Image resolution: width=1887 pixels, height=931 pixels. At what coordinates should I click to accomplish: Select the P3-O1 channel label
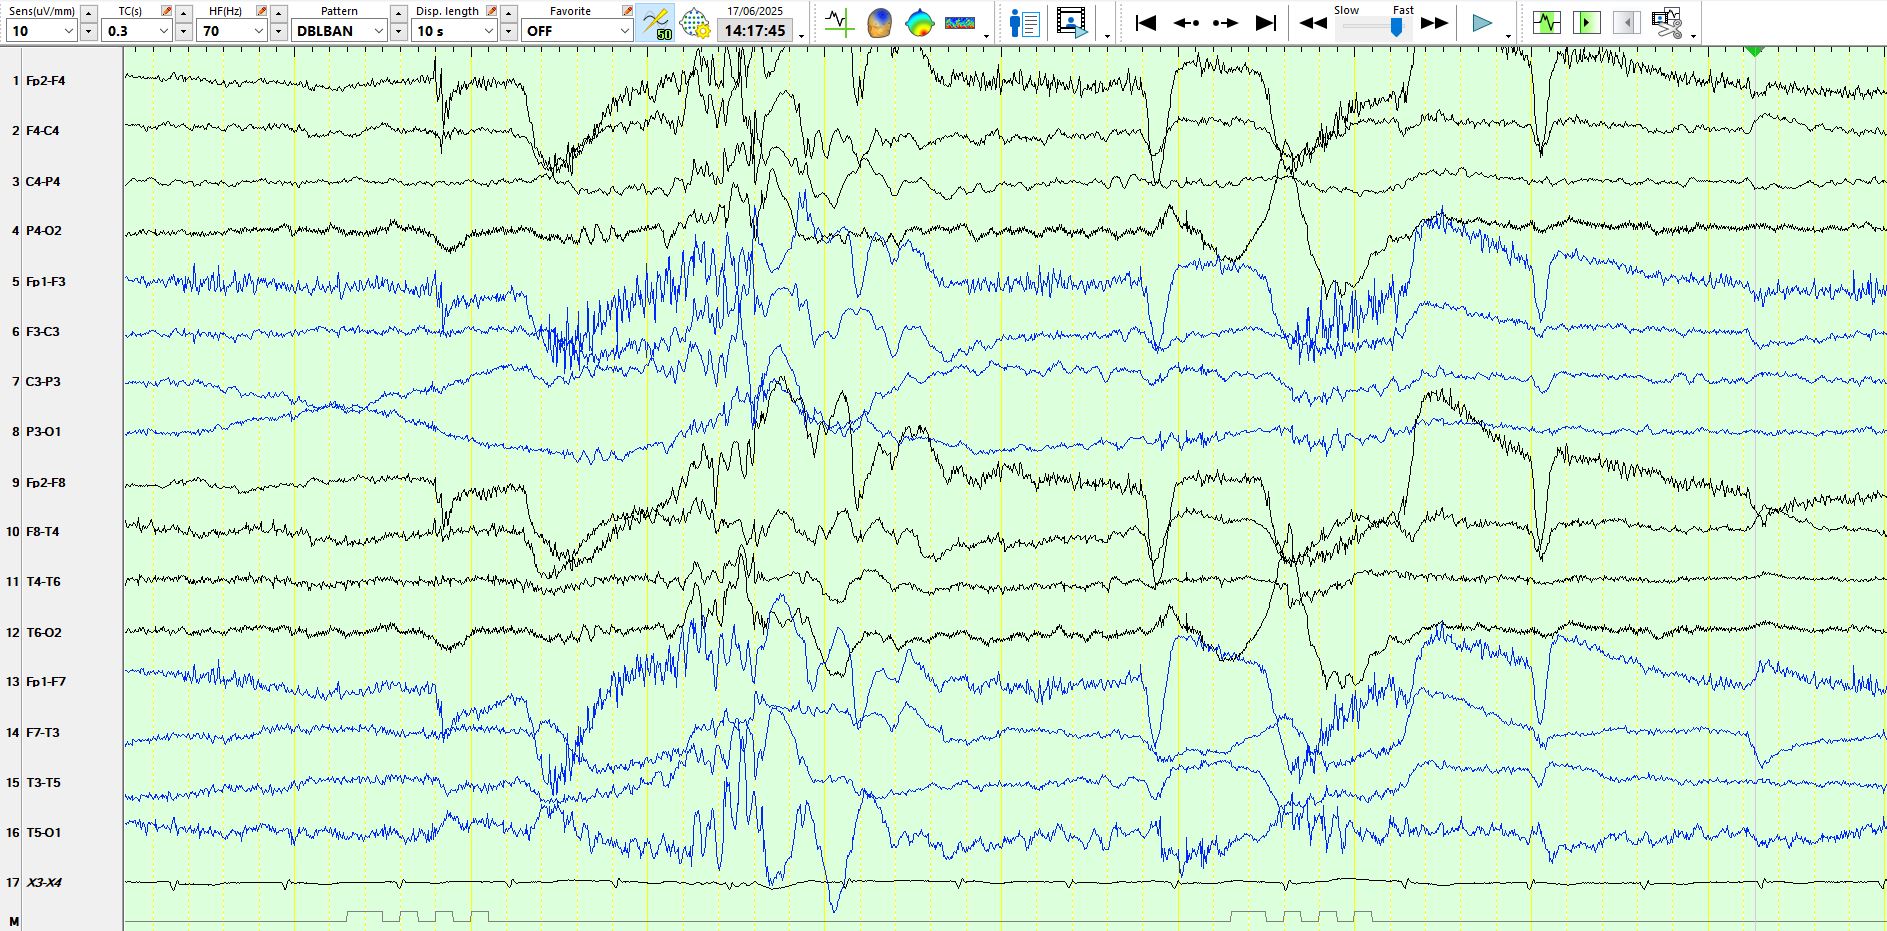pos(44,431)
